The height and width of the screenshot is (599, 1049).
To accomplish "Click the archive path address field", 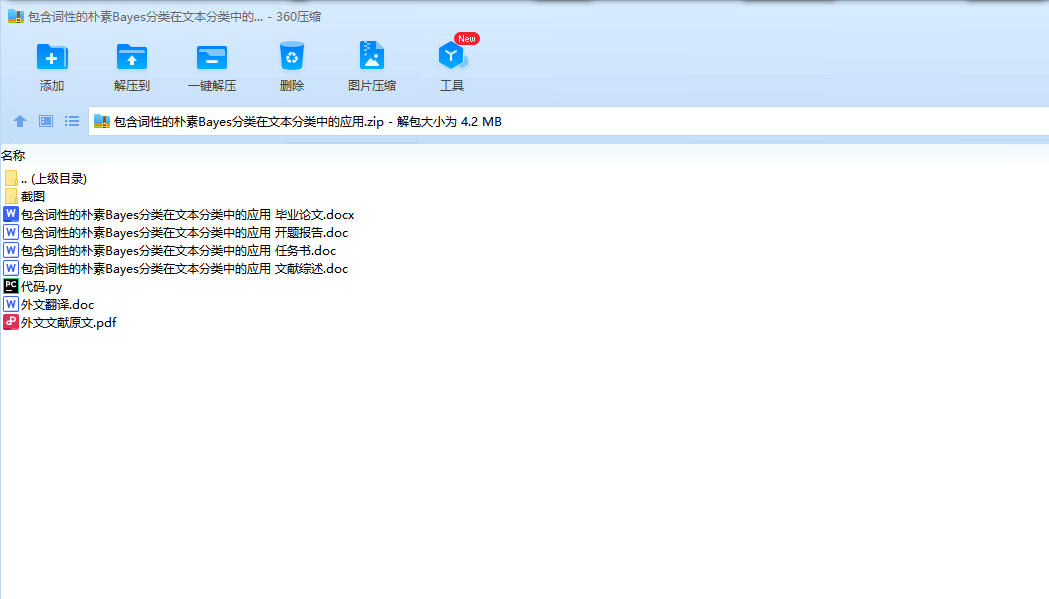I will coord(569,121).
